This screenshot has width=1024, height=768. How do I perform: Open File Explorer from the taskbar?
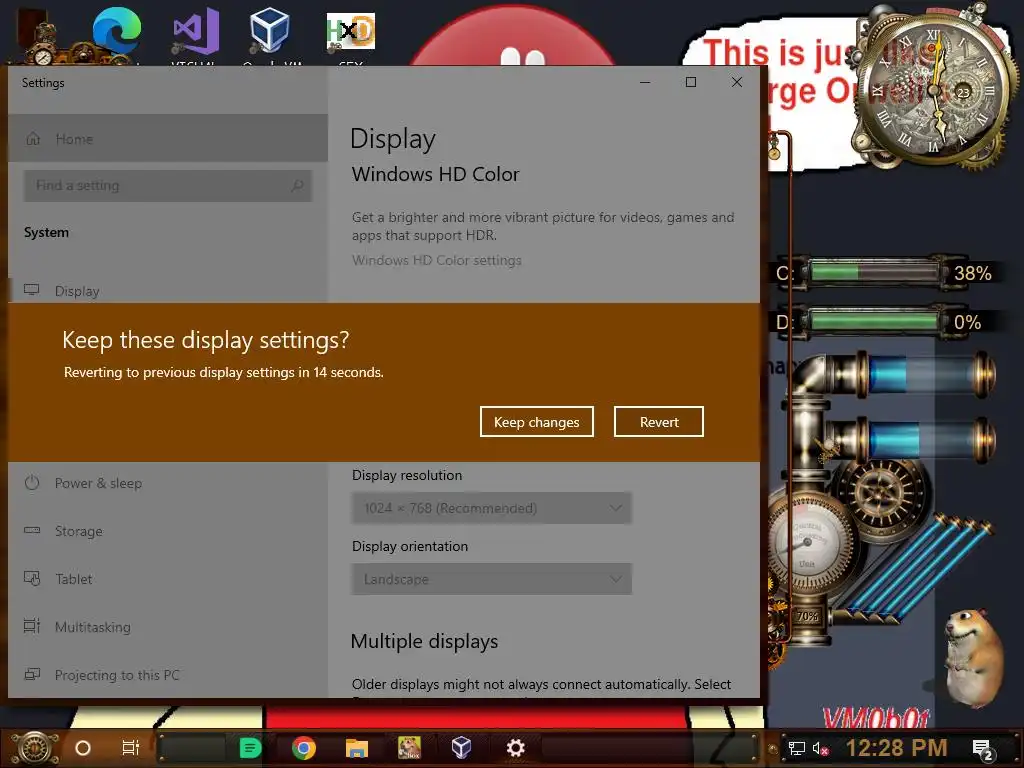point(357,748)
